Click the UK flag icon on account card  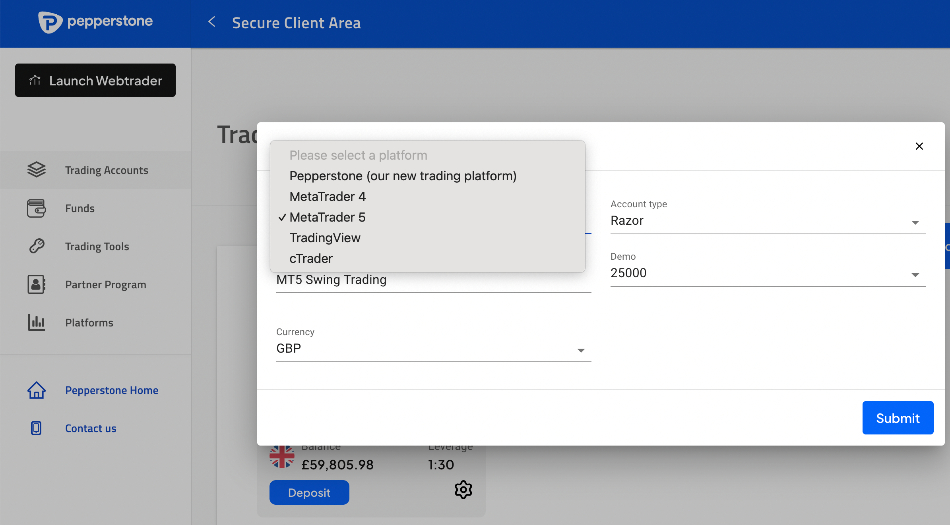pyautogui.click(x=282, y=457)
